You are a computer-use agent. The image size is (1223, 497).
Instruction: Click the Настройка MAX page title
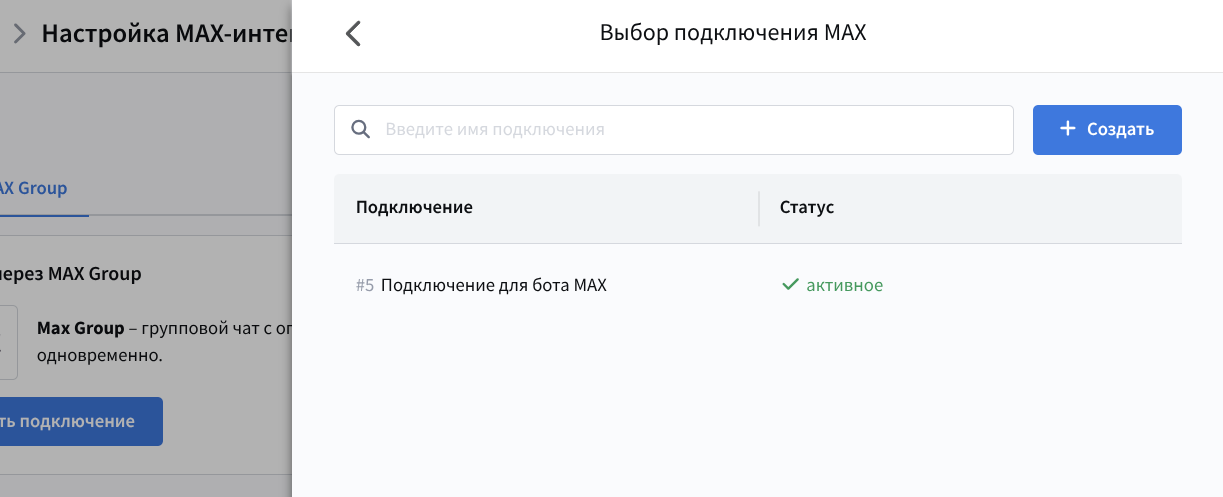click(x=166, y=33)
